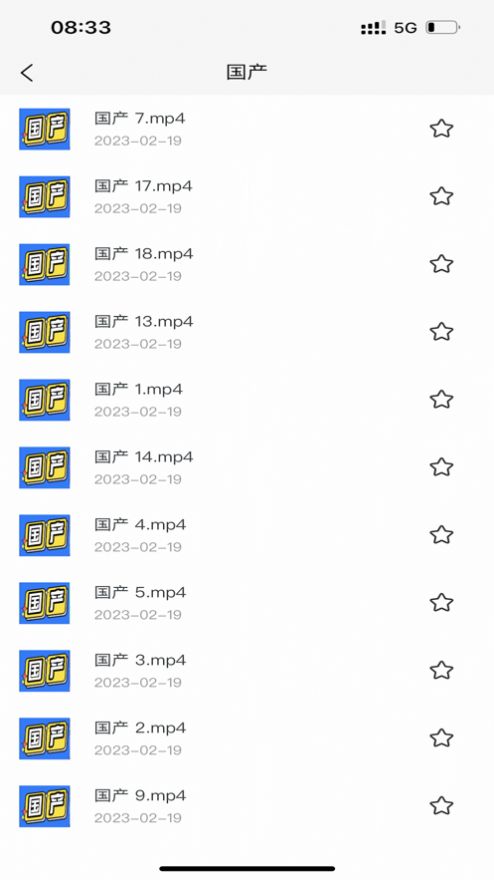Screen dimensions: 494x880
Task: Open 国产 14.mp4 list entry title
Action: coord(144,457)
